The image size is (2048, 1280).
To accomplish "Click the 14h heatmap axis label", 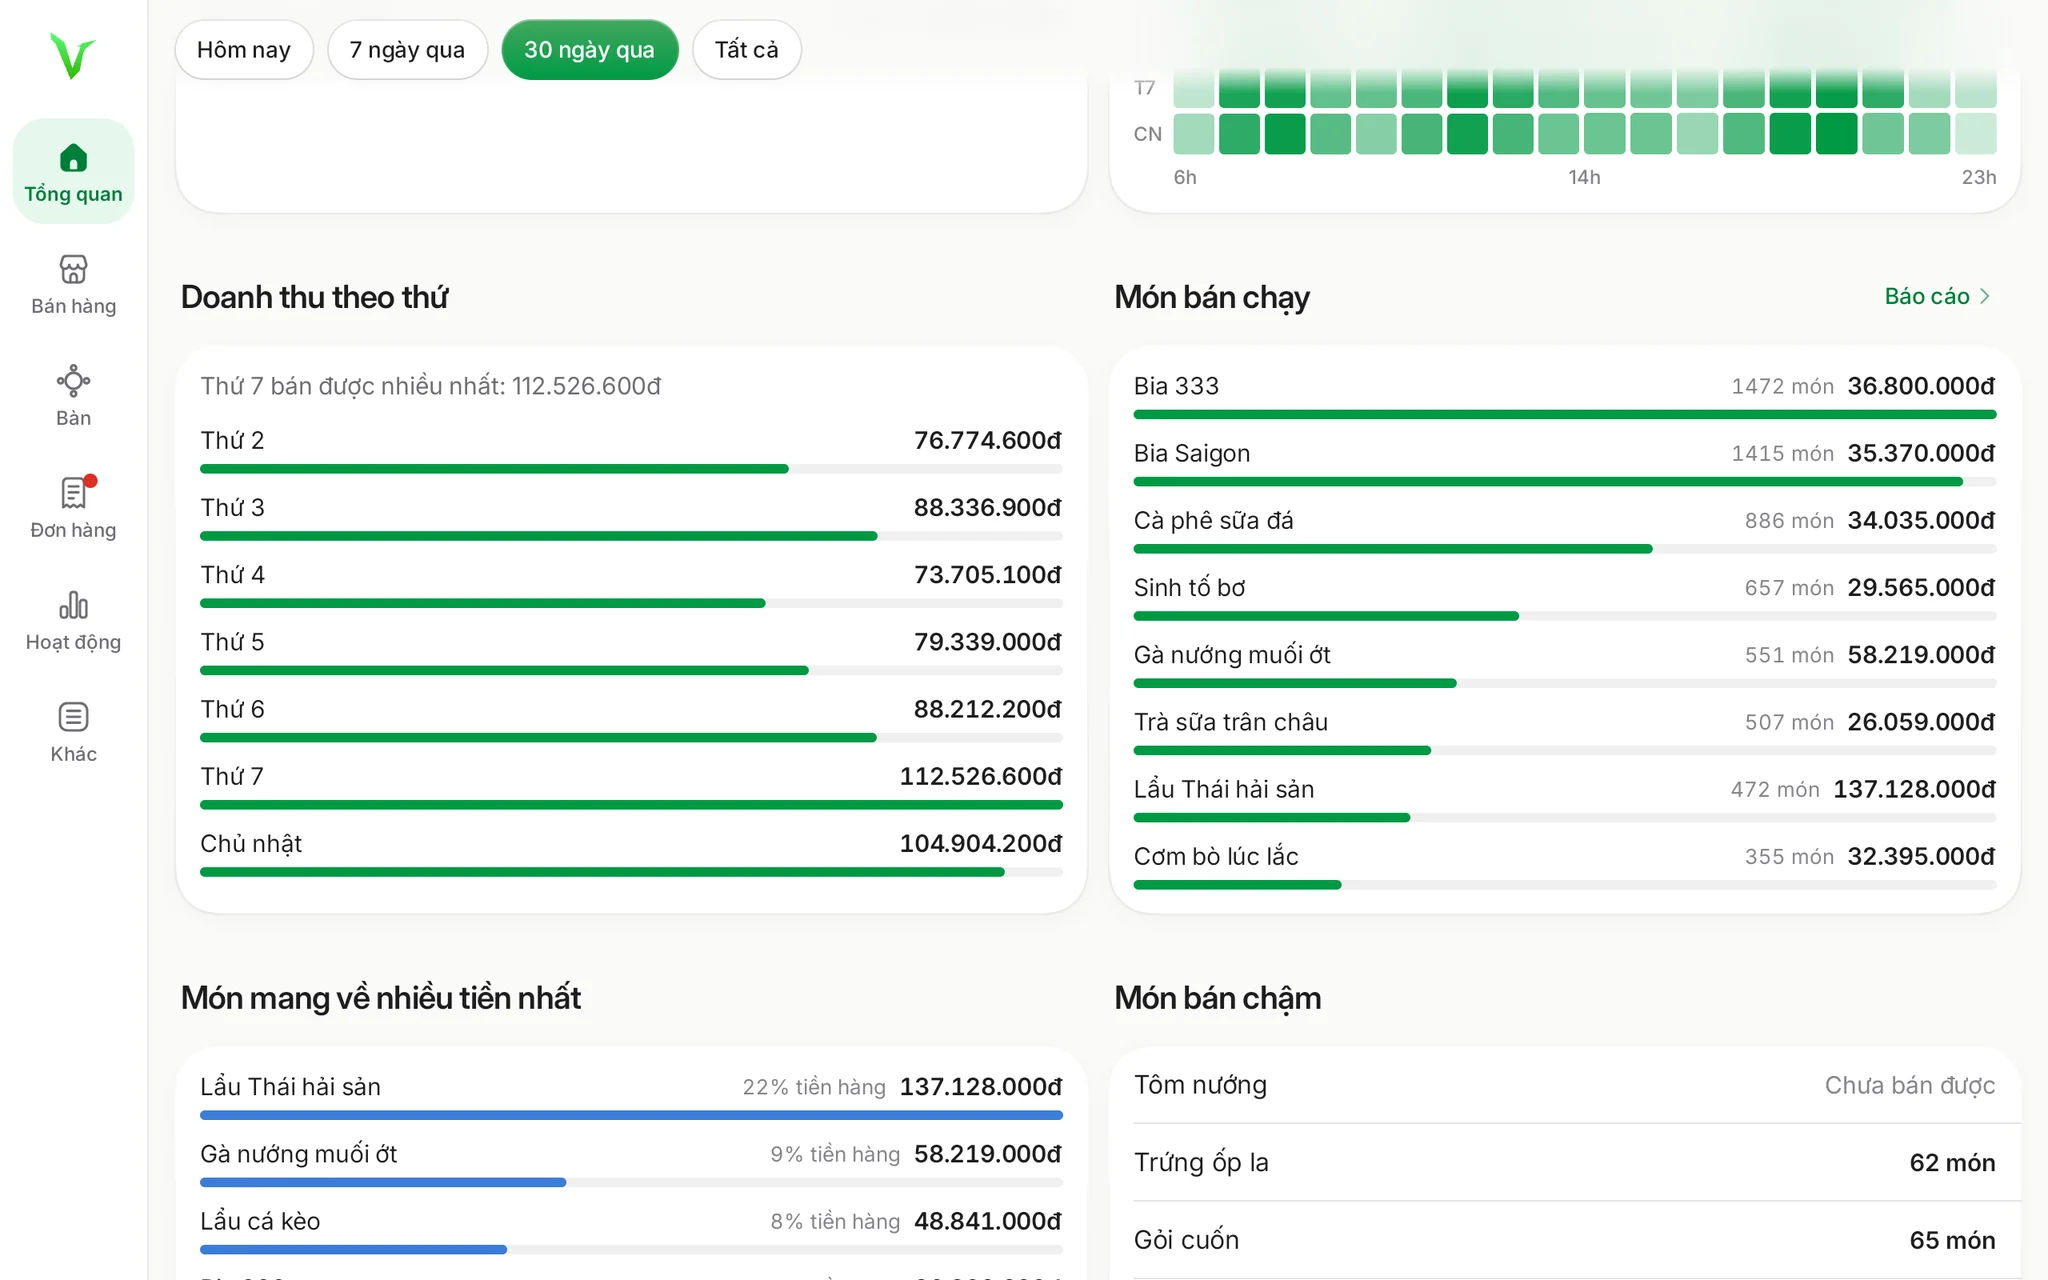I will pos(1584,177).
